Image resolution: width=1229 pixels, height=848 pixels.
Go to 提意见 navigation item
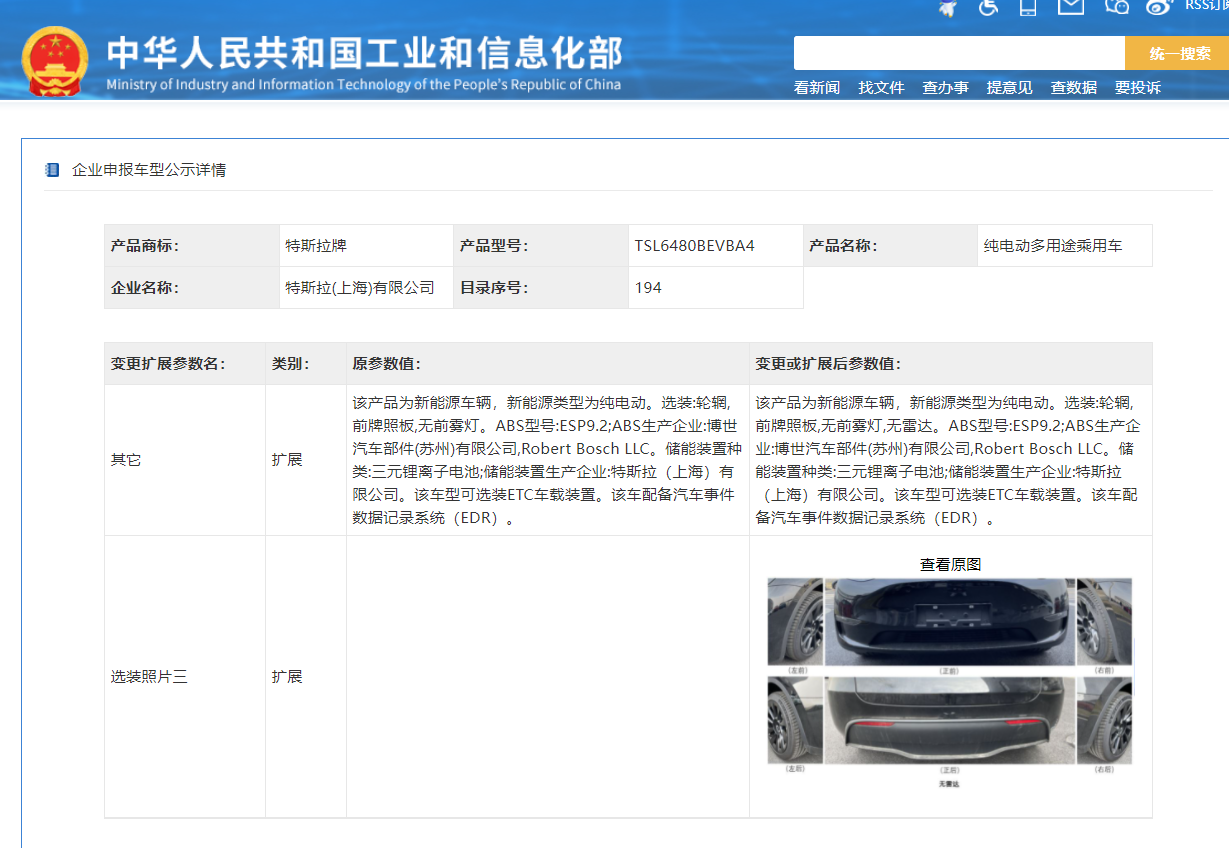1009,88
